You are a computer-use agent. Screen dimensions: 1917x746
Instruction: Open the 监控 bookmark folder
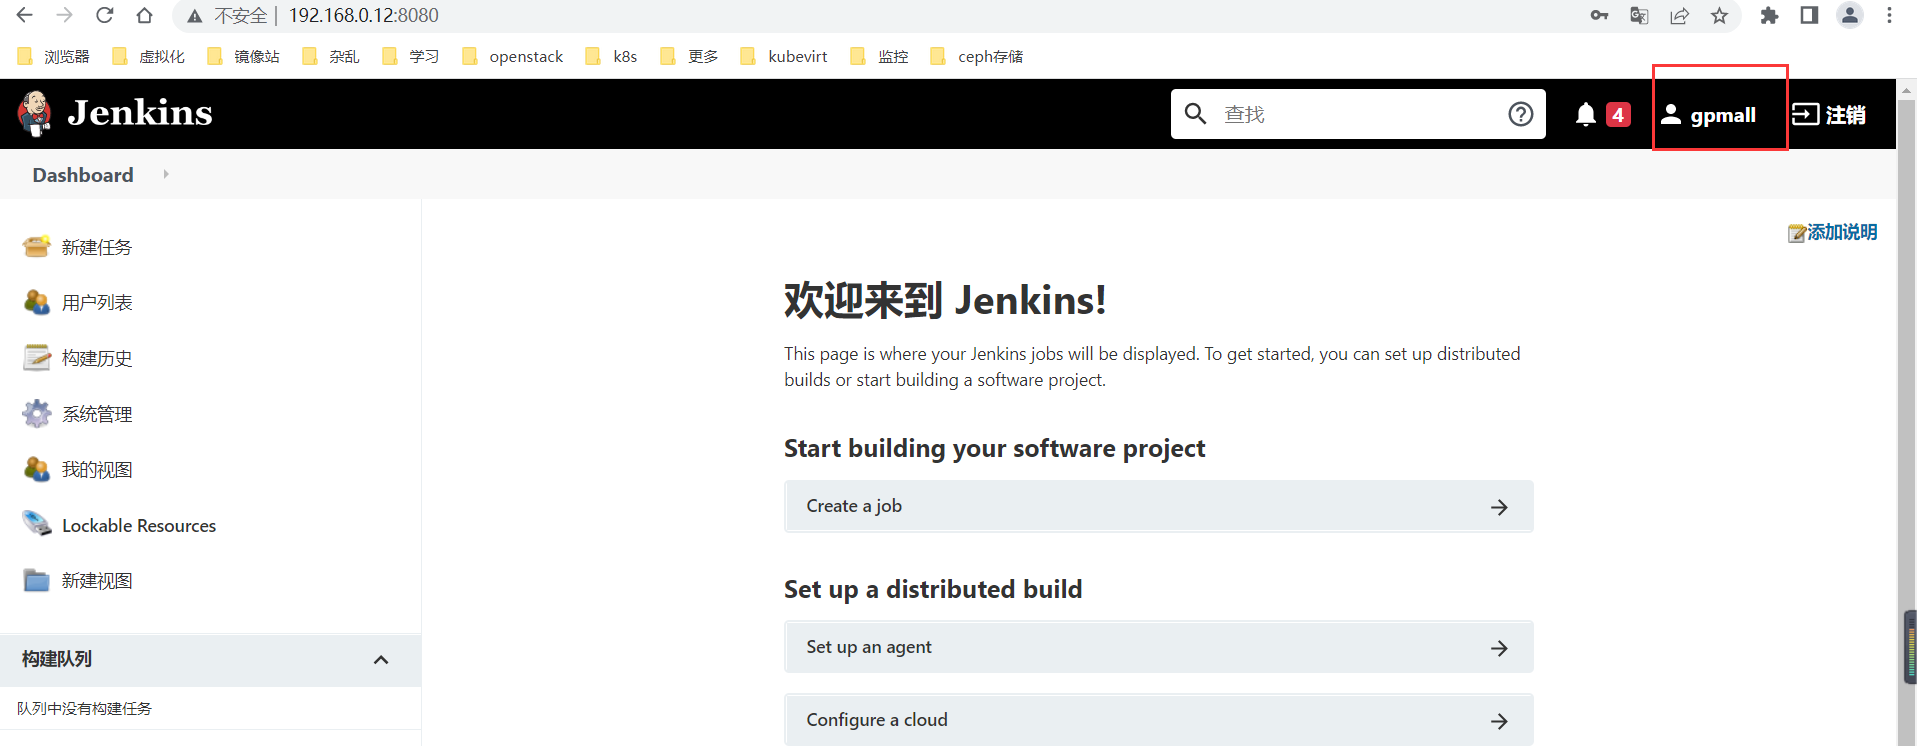tap(880, 56)
